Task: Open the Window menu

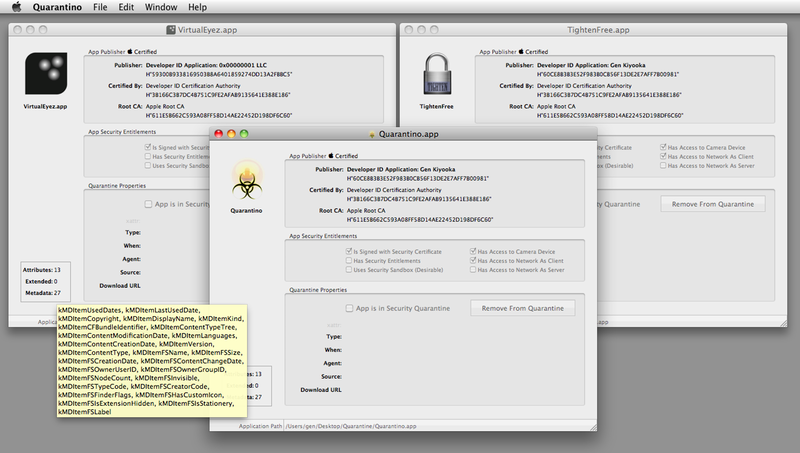Action: click(161, 7)
